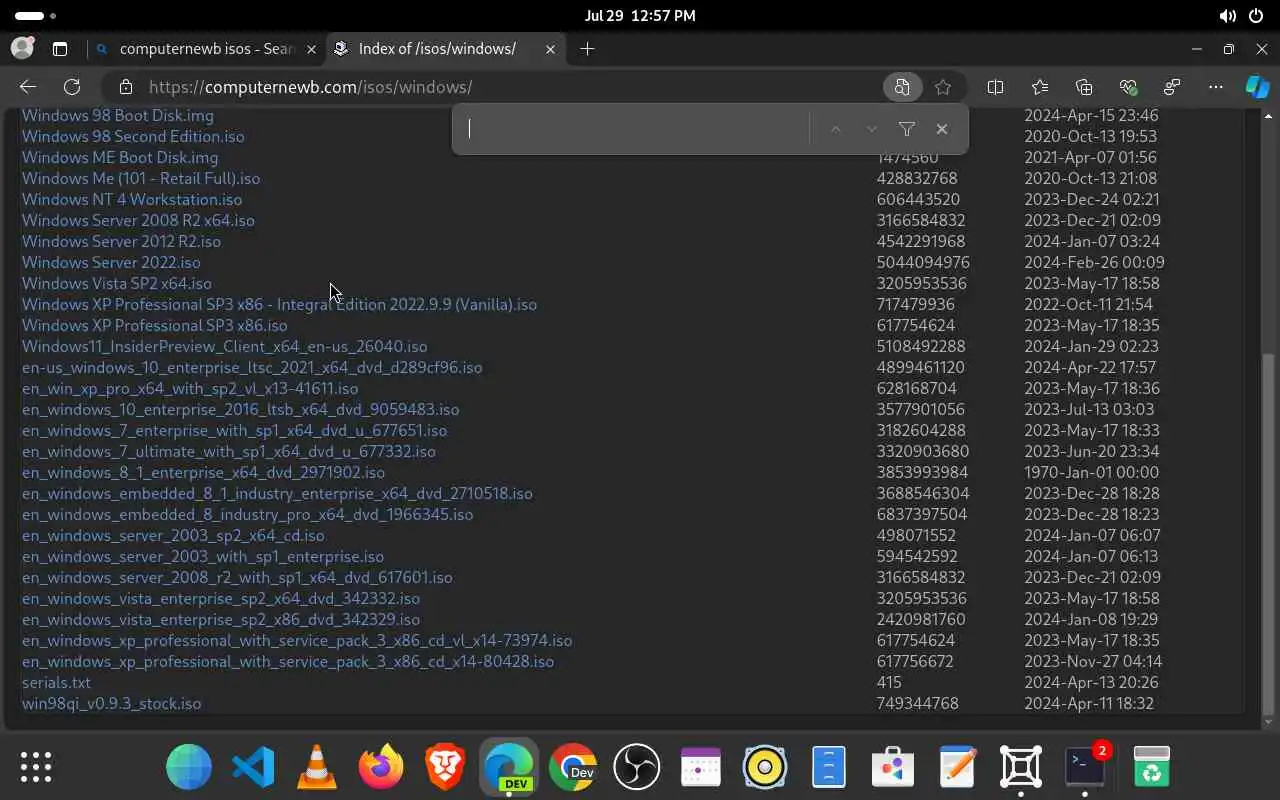
Task: Click file size 5044094976
Action: click(923, 262)
